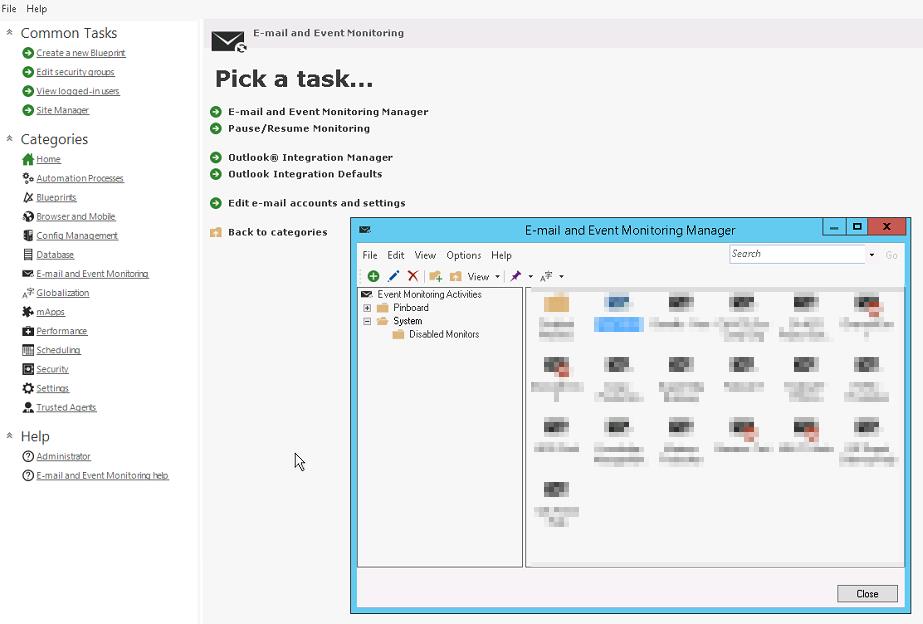Open the View dropdown in the toolbar

point(483,276)
